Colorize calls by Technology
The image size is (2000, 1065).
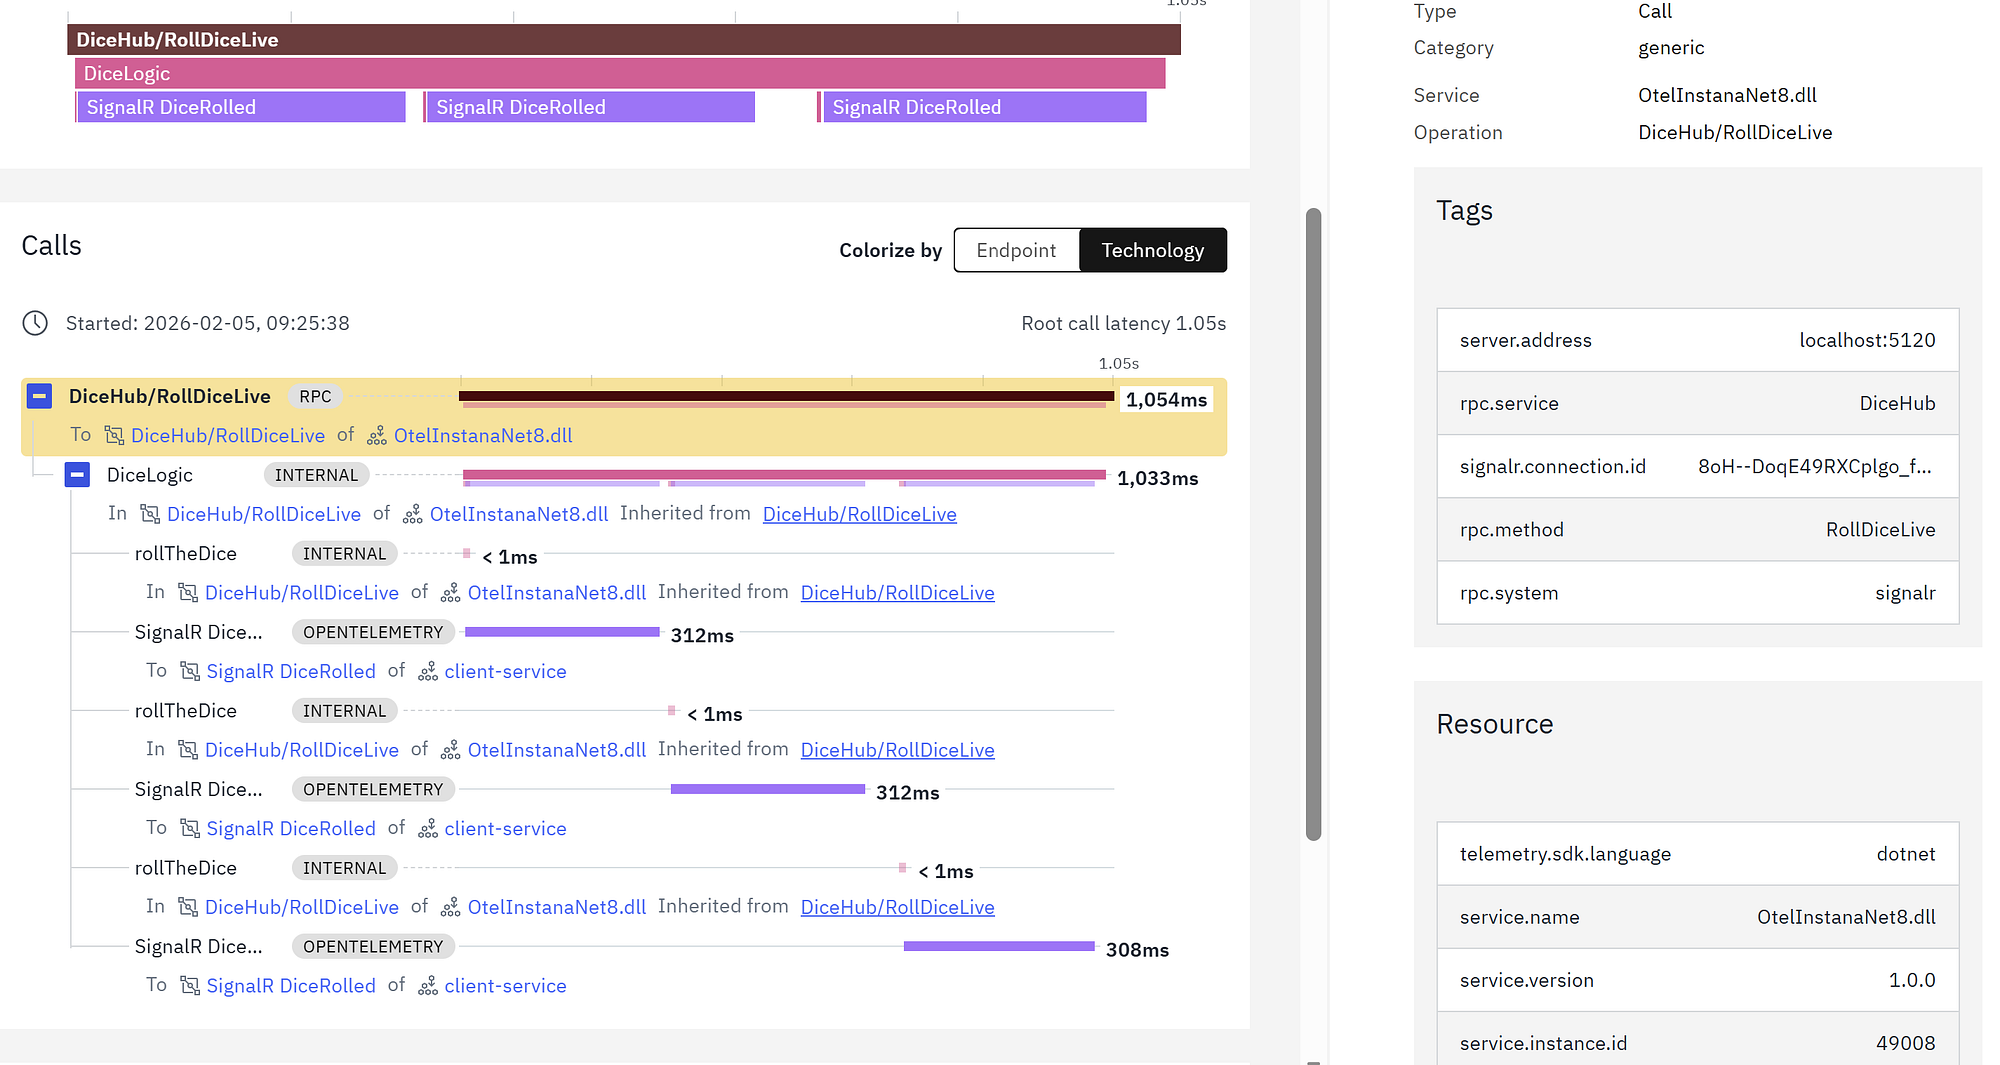click(x=1153, y=250)
